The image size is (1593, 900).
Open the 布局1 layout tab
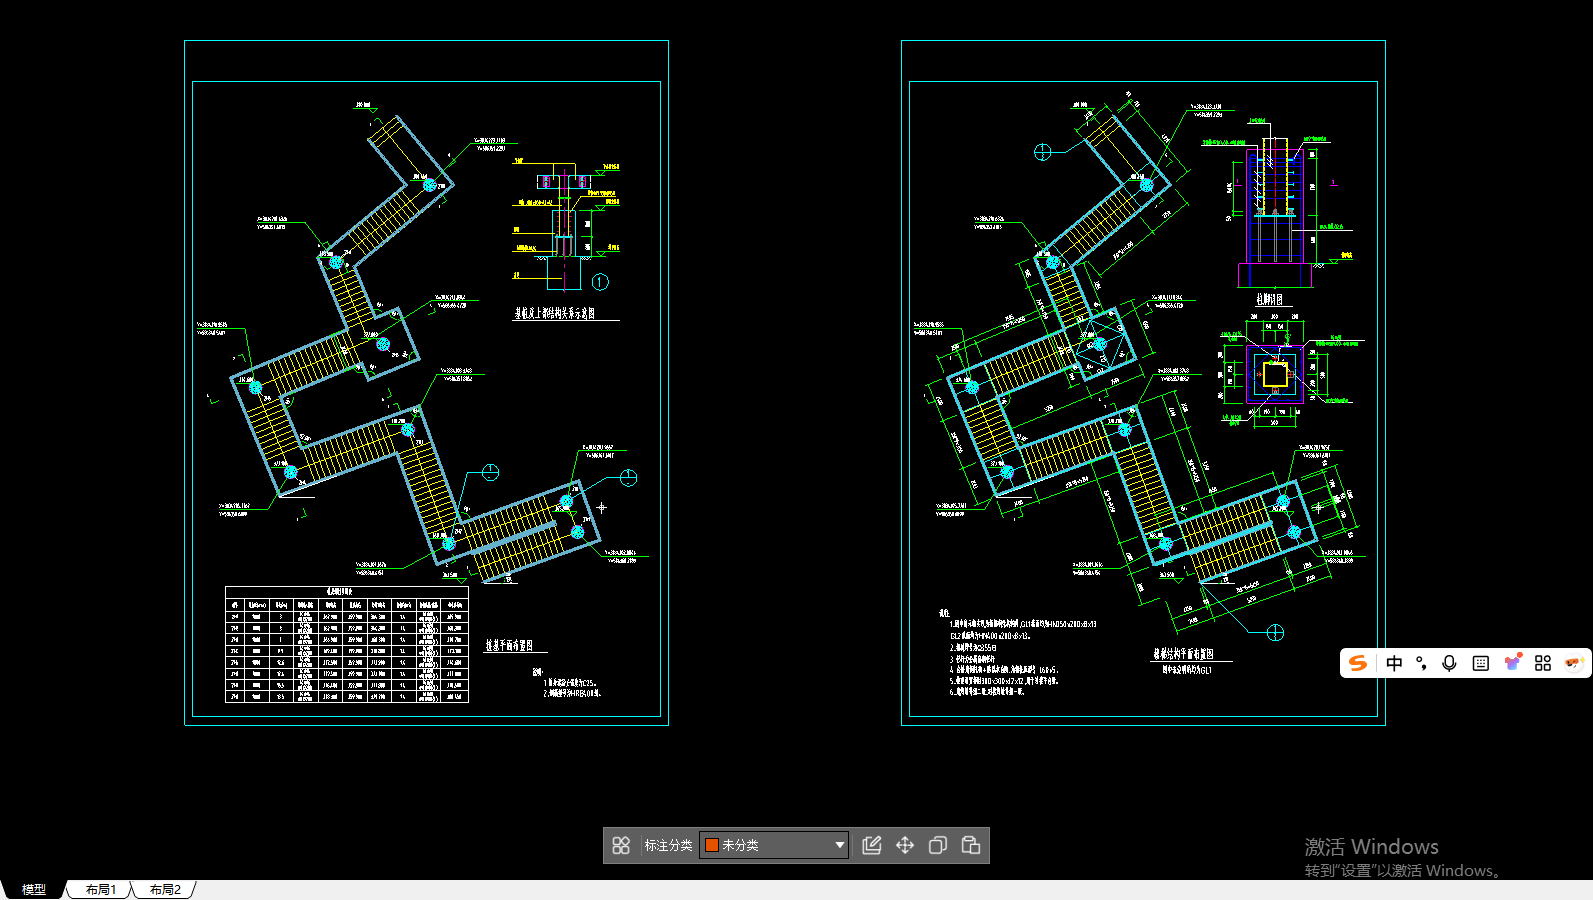[100, 889]
